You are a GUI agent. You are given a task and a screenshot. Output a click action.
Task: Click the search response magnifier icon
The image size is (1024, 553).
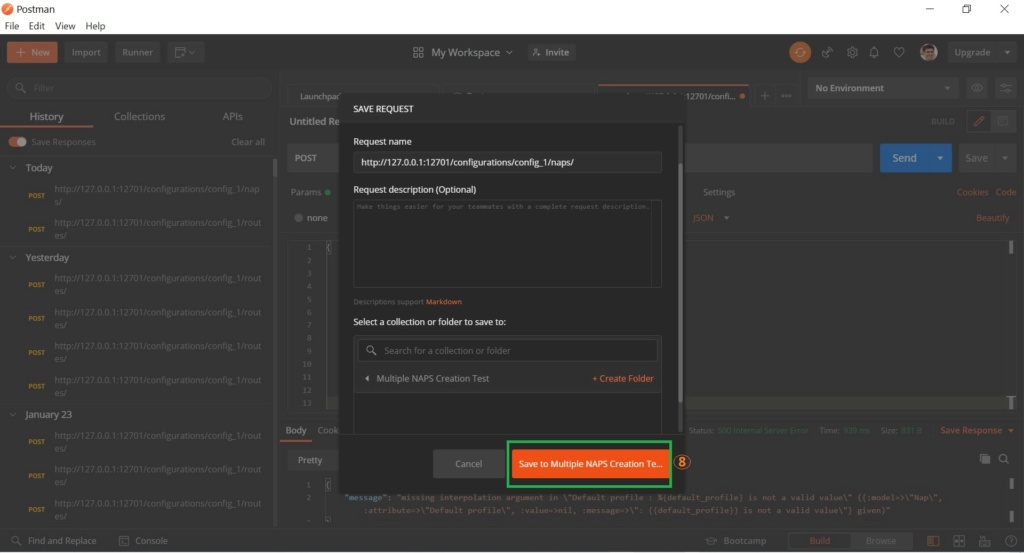pos(1004,459)
